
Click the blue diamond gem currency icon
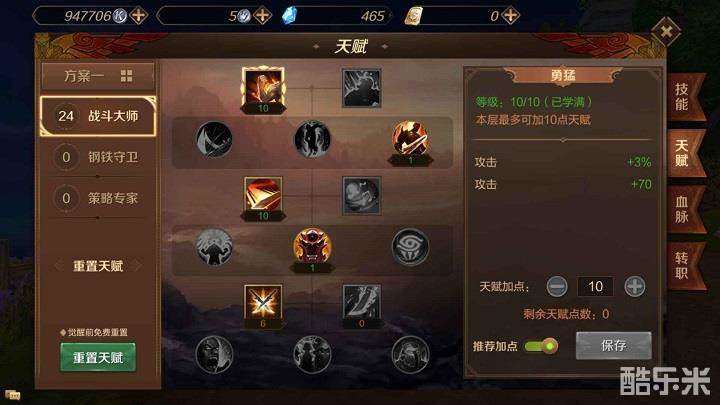coord(289,15)
